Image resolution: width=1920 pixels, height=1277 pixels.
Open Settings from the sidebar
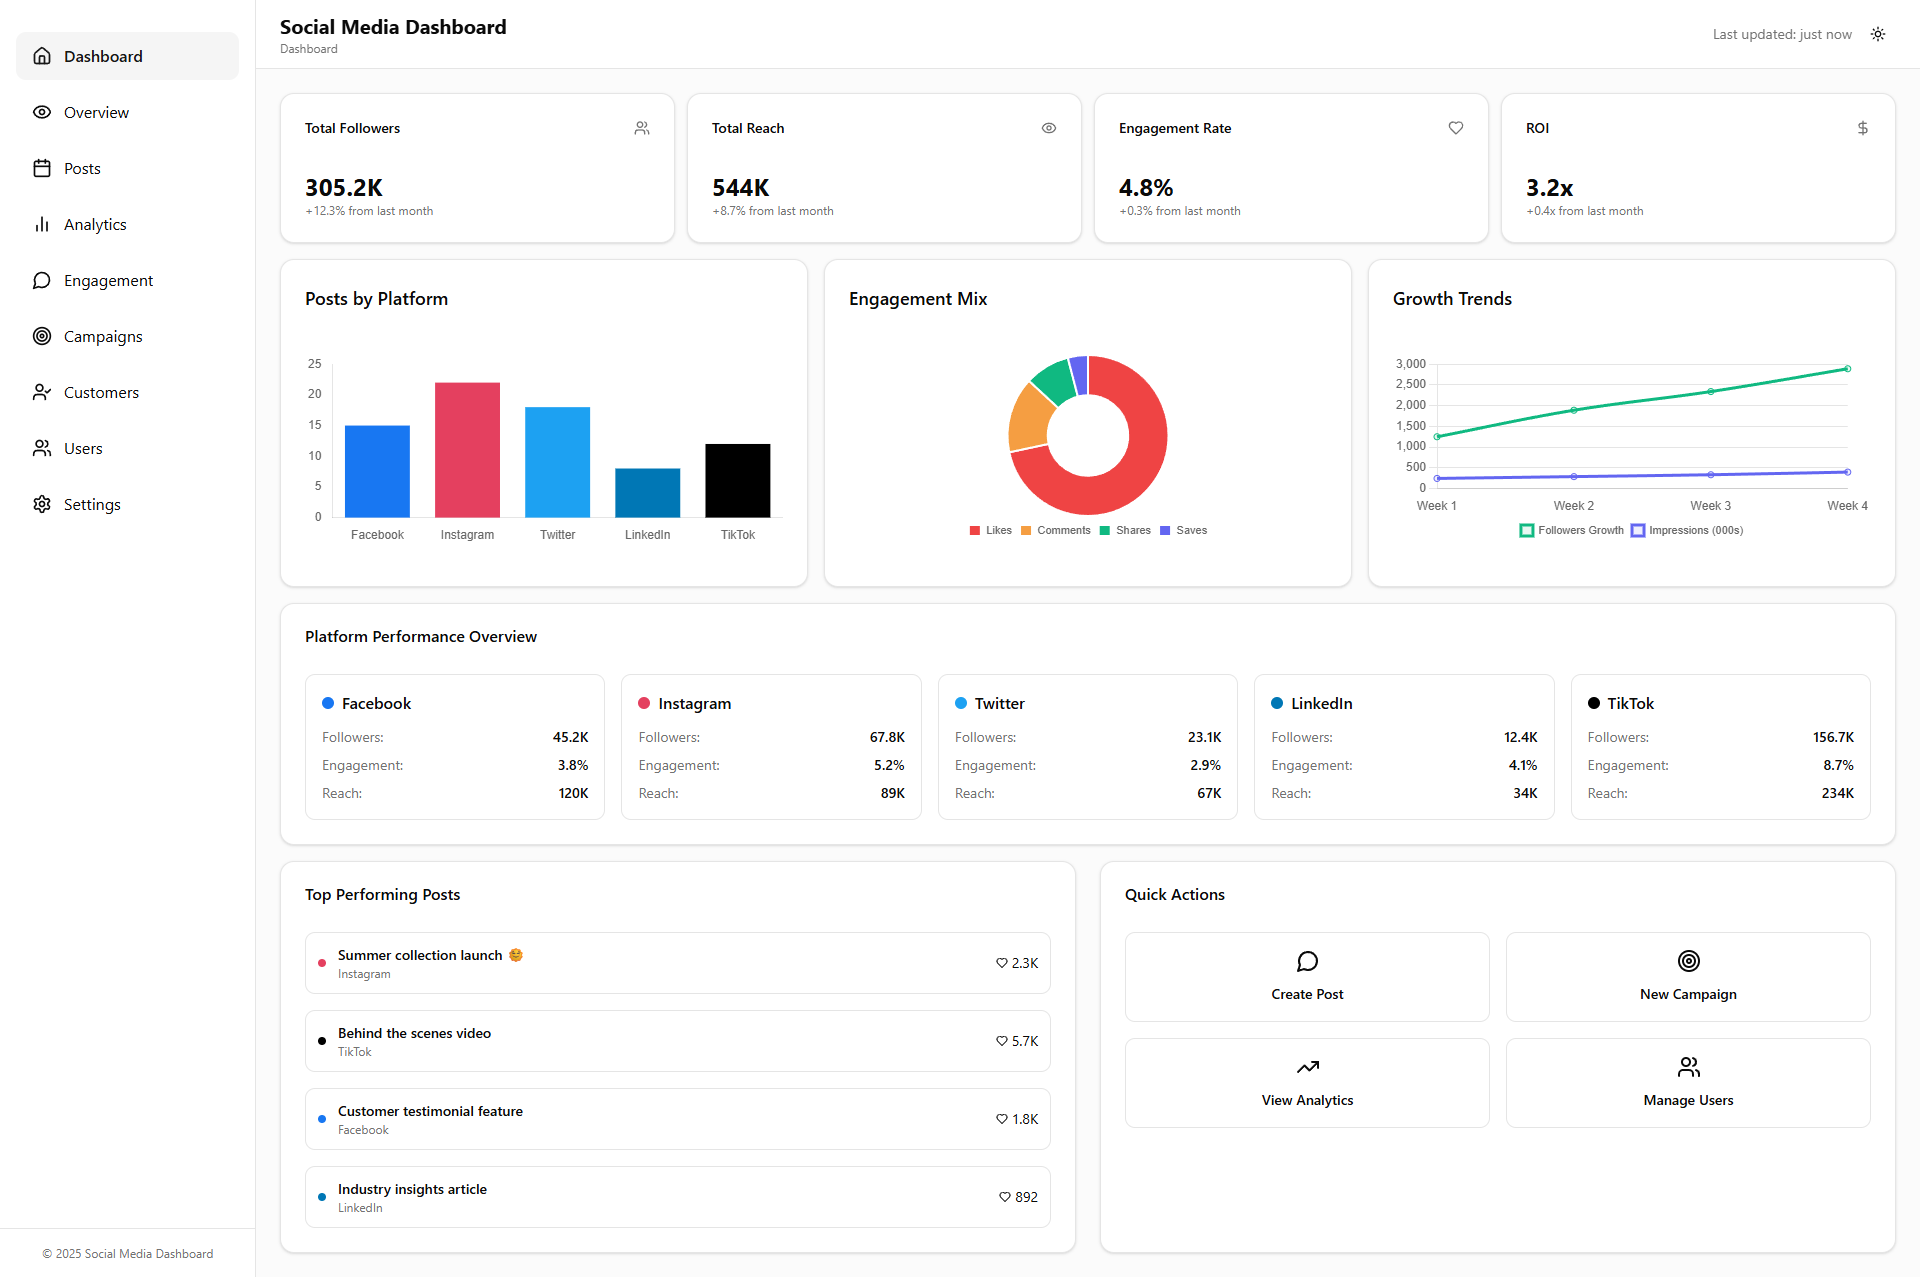[x=127, y=504]
